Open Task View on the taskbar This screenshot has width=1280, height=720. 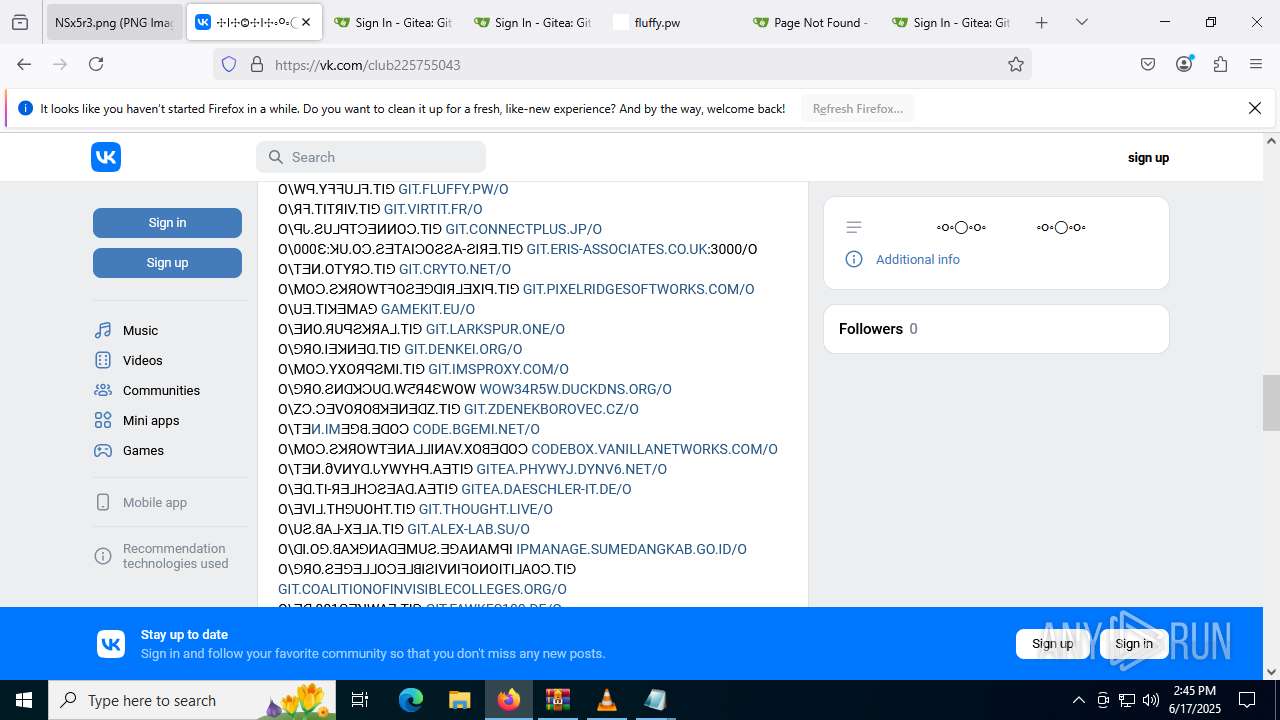pos(361,700)
